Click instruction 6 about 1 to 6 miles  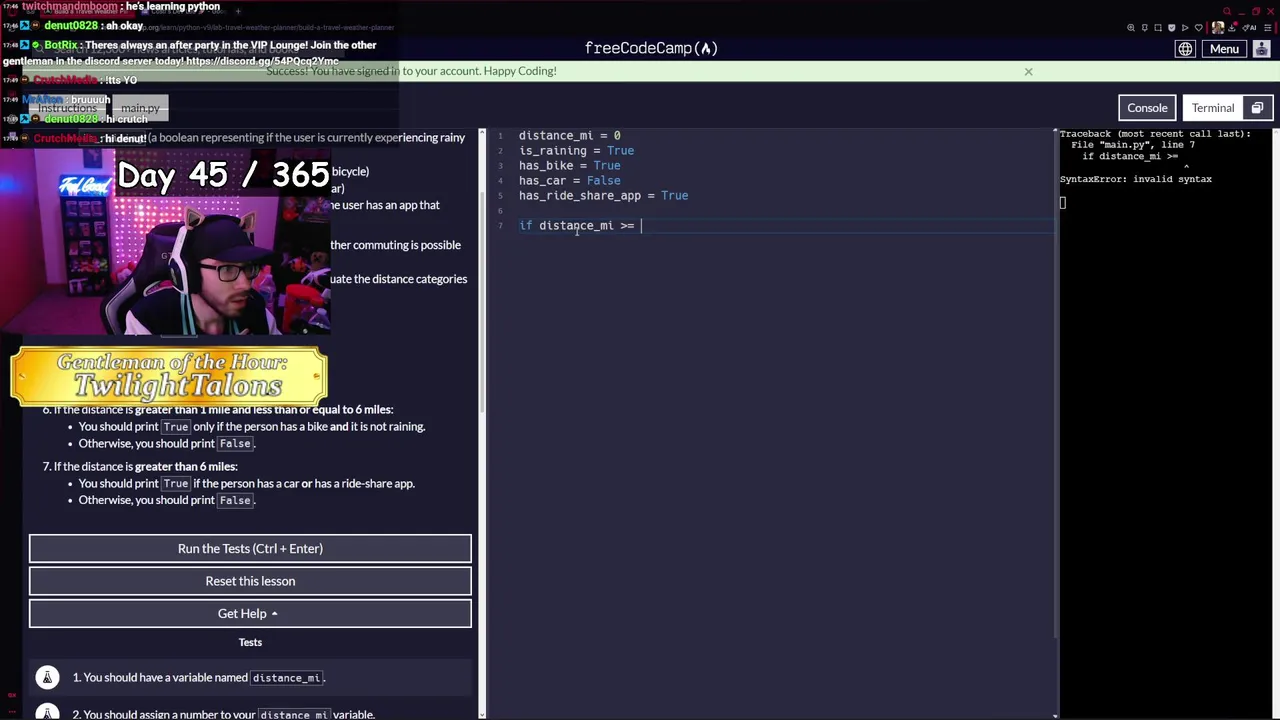tap(223, 410)
